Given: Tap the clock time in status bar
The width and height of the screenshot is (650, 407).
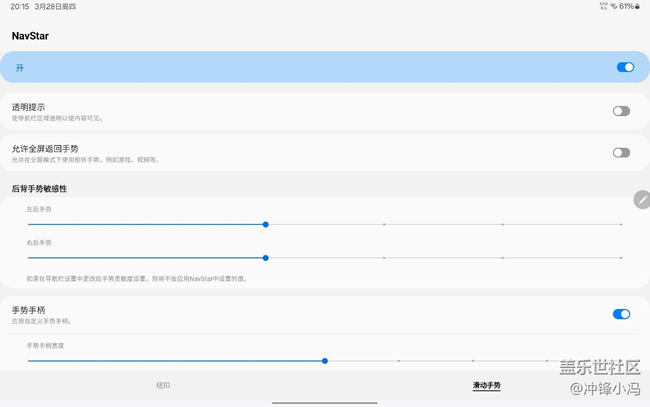Looking at the screenshot, I should coord(20,6).
